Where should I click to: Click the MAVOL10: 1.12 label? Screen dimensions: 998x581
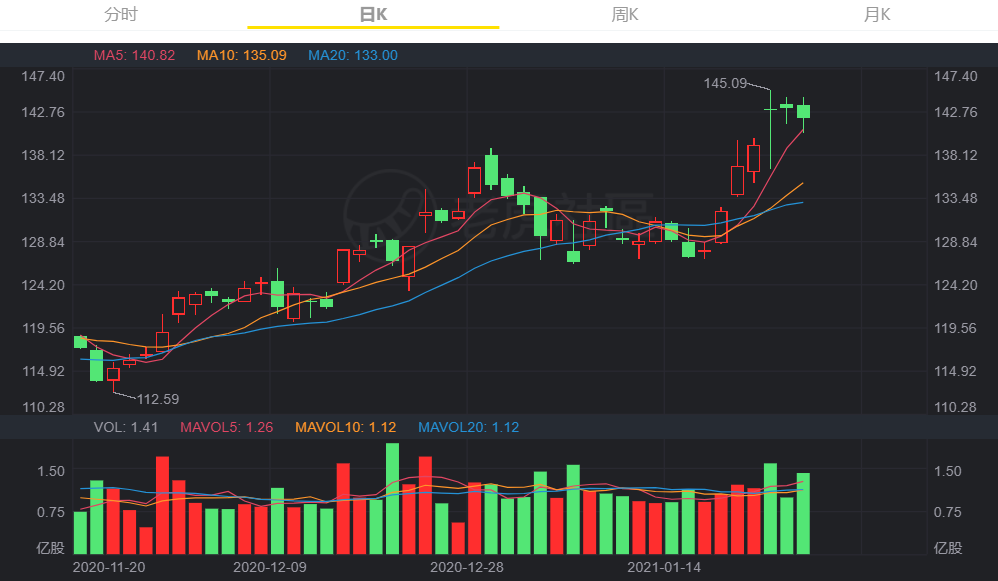click(346, 427)
